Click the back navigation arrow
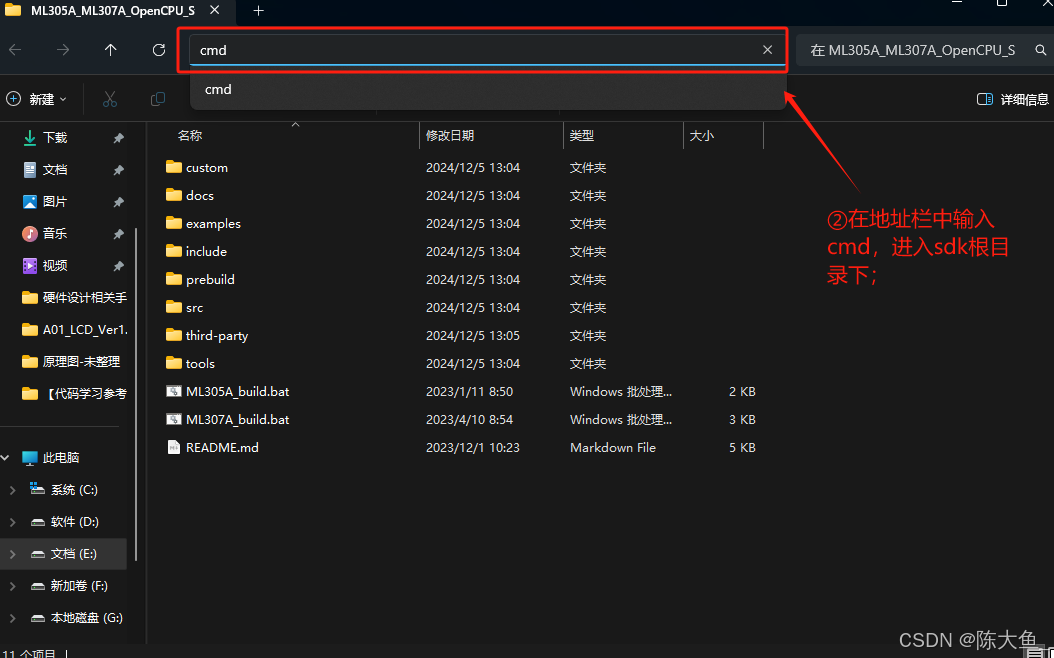Screen dimensions: 1054x658 click(16, 49)
